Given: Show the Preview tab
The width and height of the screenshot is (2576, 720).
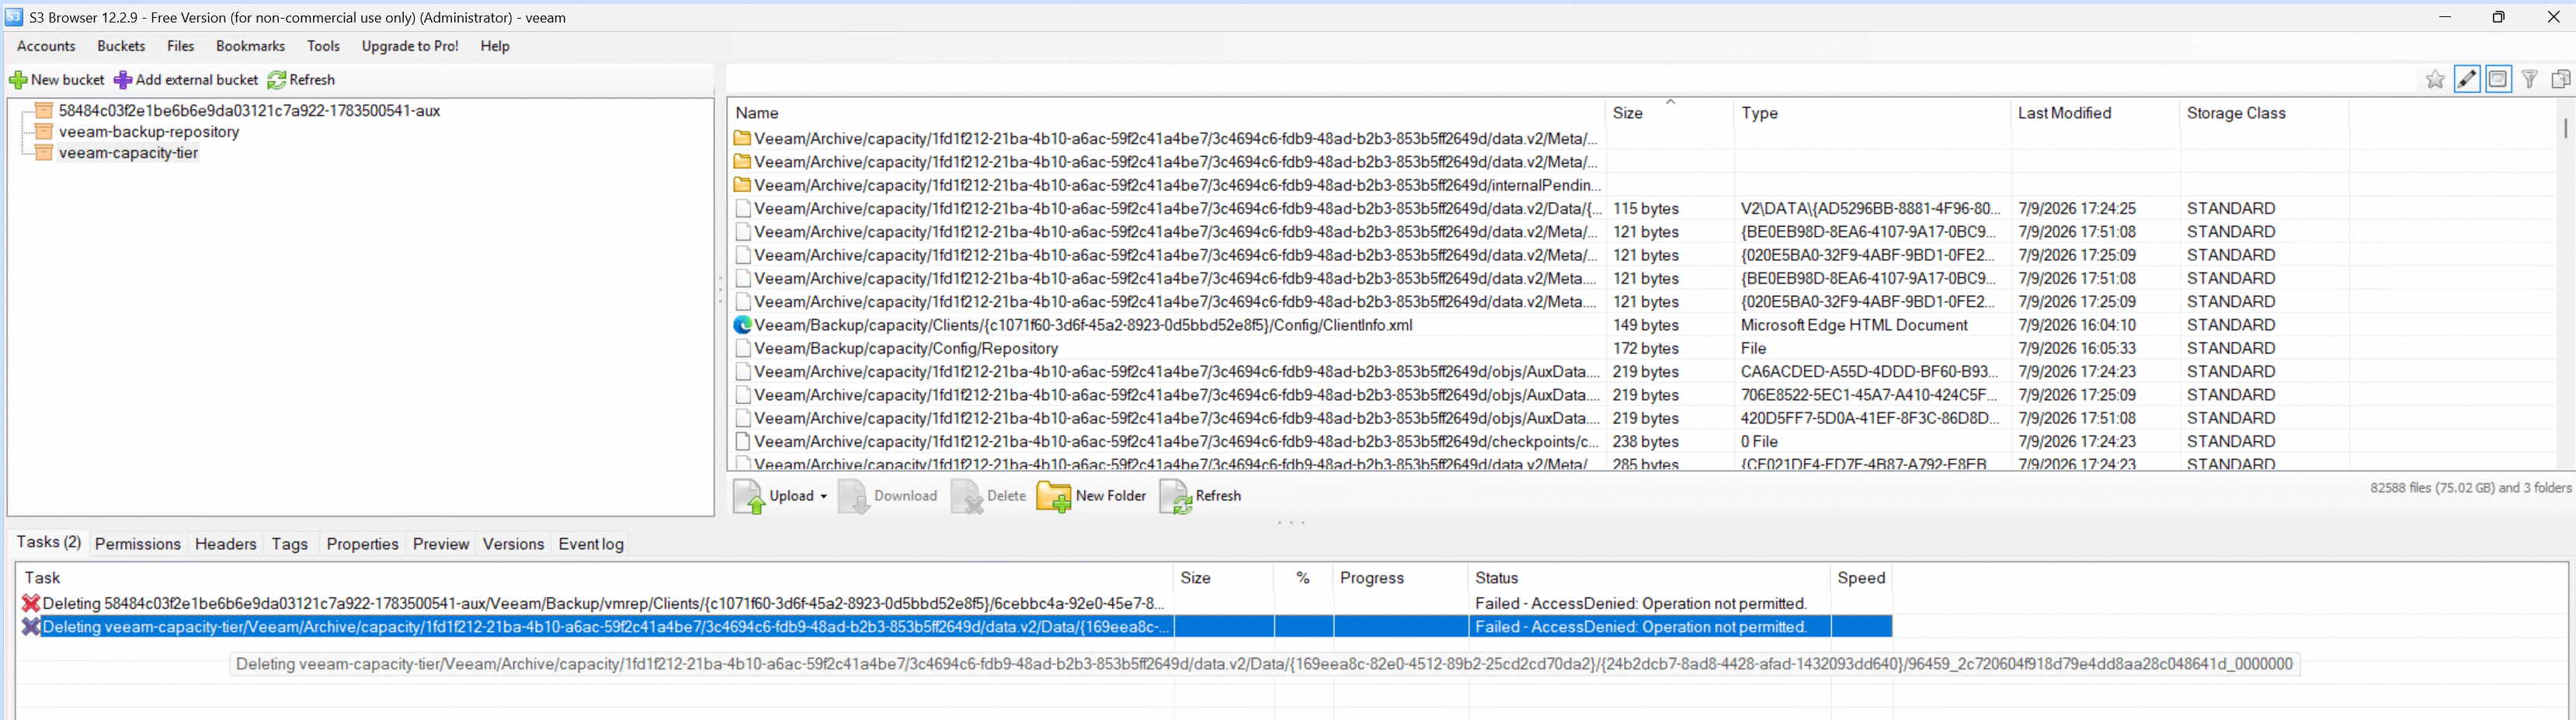Looking at the screenshot, I should [x=441, y=544].
